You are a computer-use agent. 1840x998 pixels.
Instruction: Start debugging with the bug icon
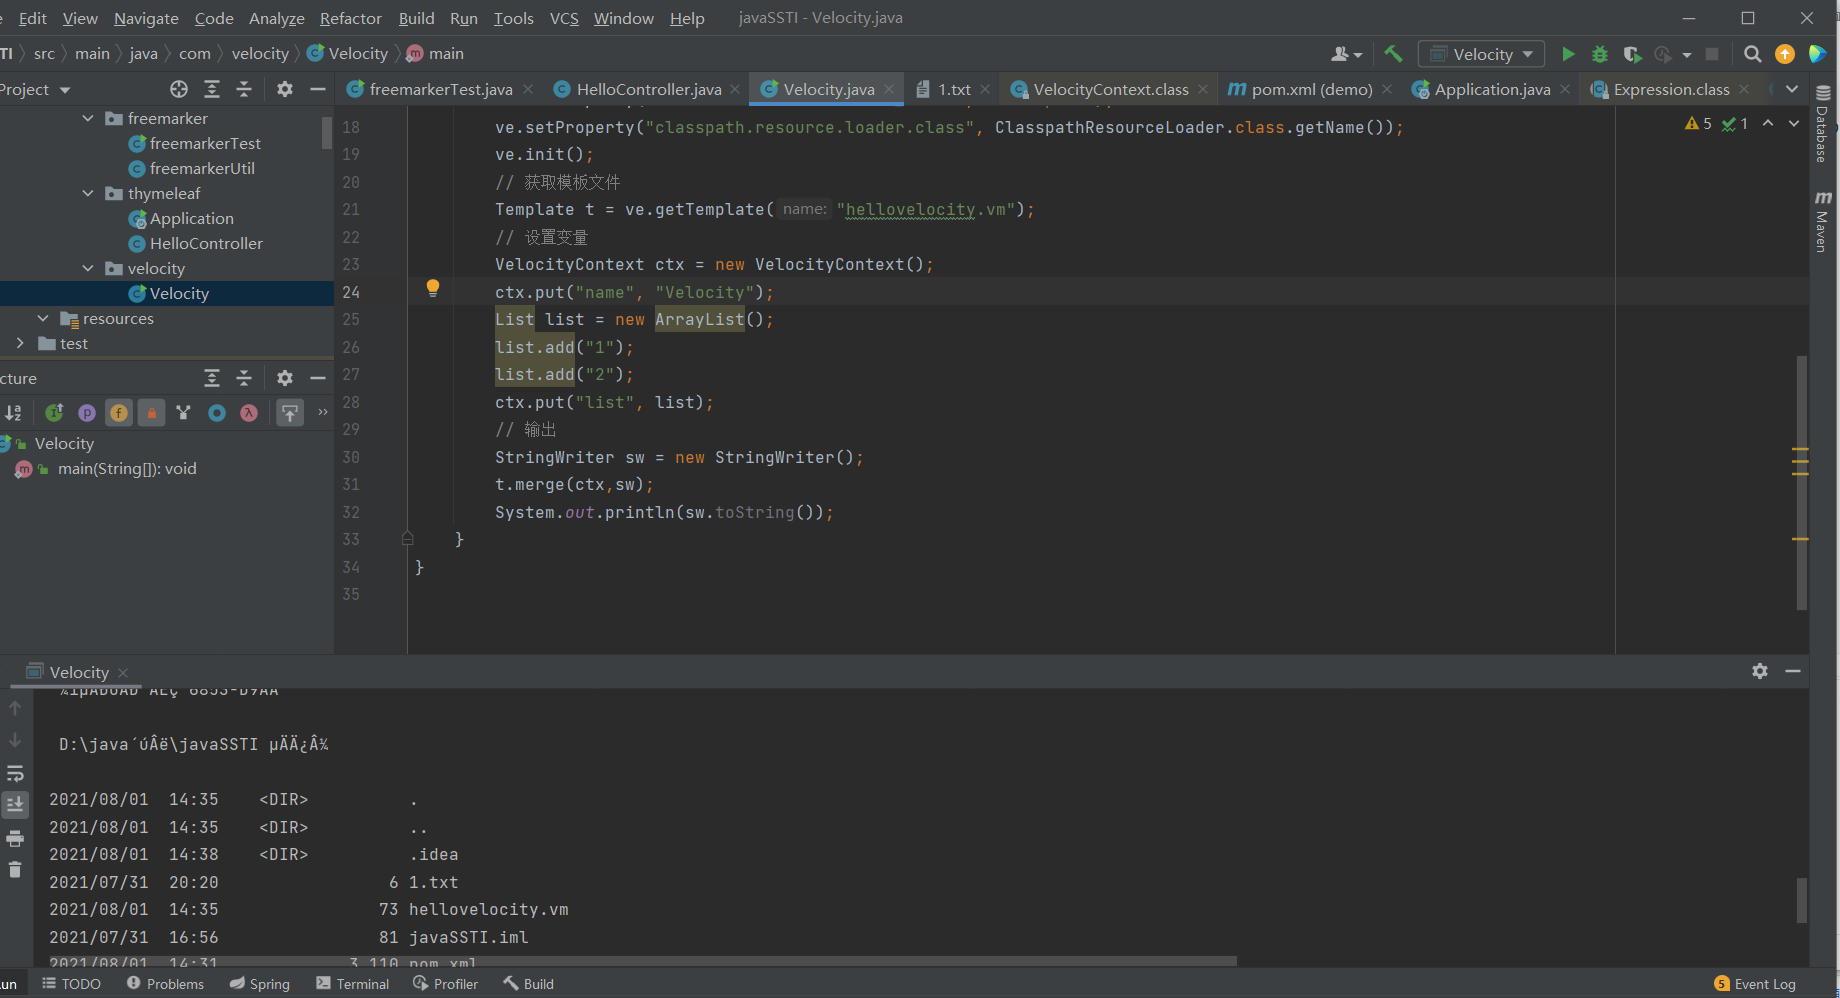coord(1600,54)
